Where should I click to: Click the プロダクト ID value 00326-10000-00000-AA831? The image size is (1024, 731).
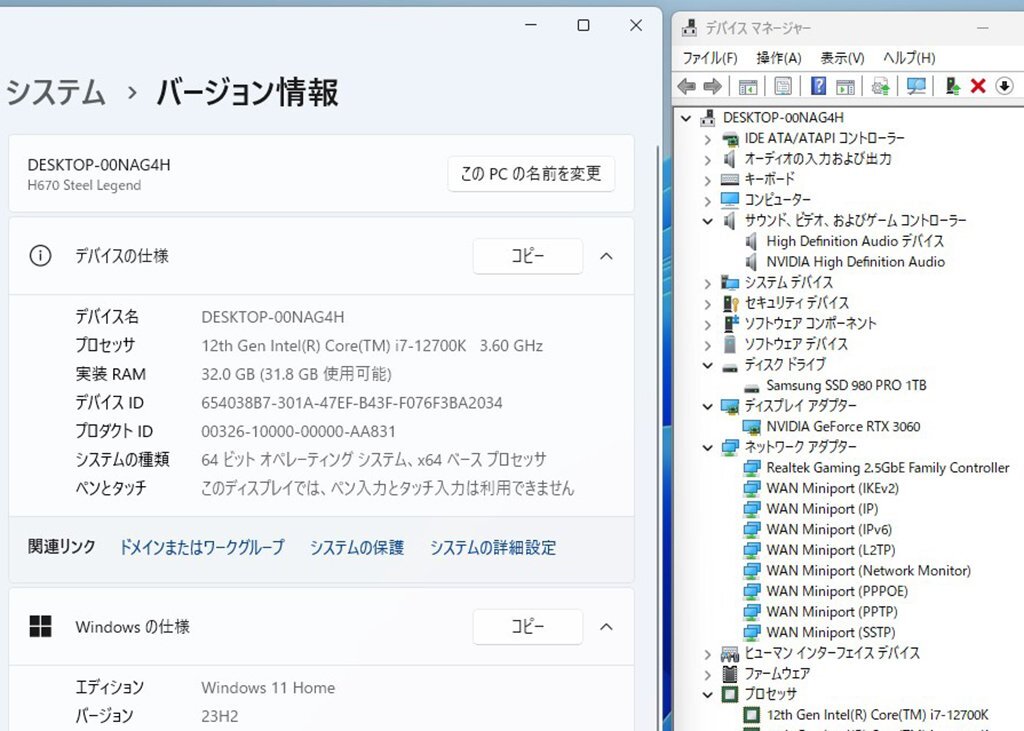point(298,431)
